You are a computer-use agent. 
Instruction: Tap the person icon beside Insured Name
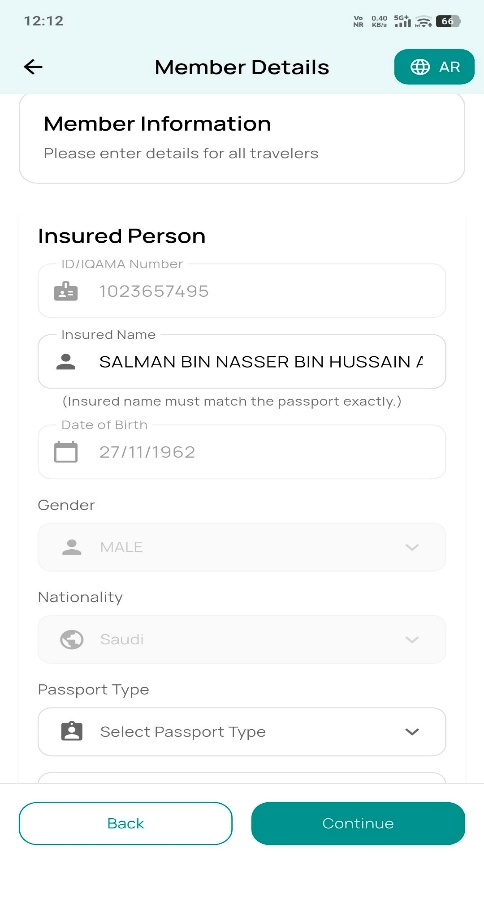(66, 362)
